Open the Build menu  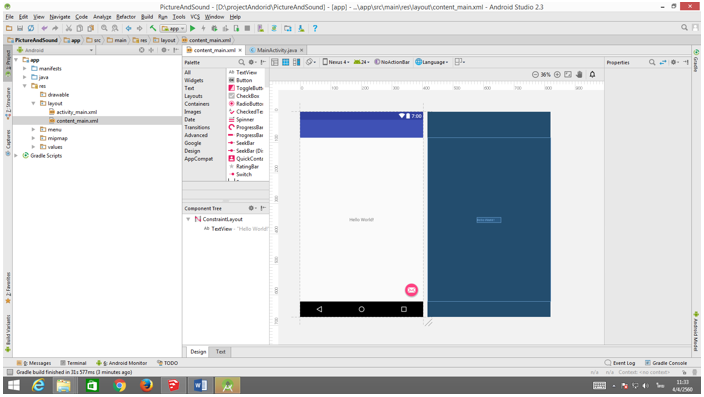(147, 17)
